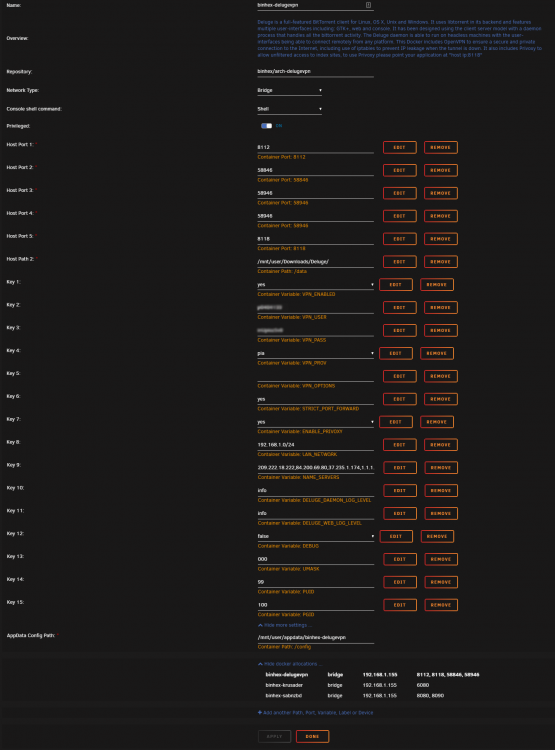Click the Host Path 2 value field
This screenshot has height=750, width=555.
315,262
